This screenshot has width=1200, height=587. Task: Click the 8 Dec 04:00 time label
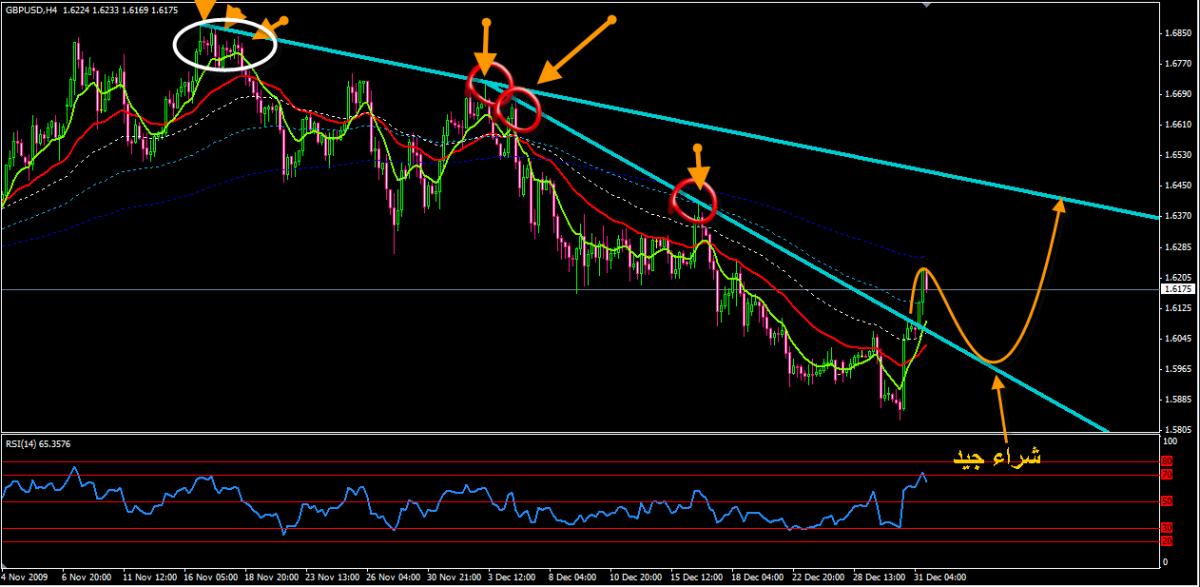[x=574, y=577]
